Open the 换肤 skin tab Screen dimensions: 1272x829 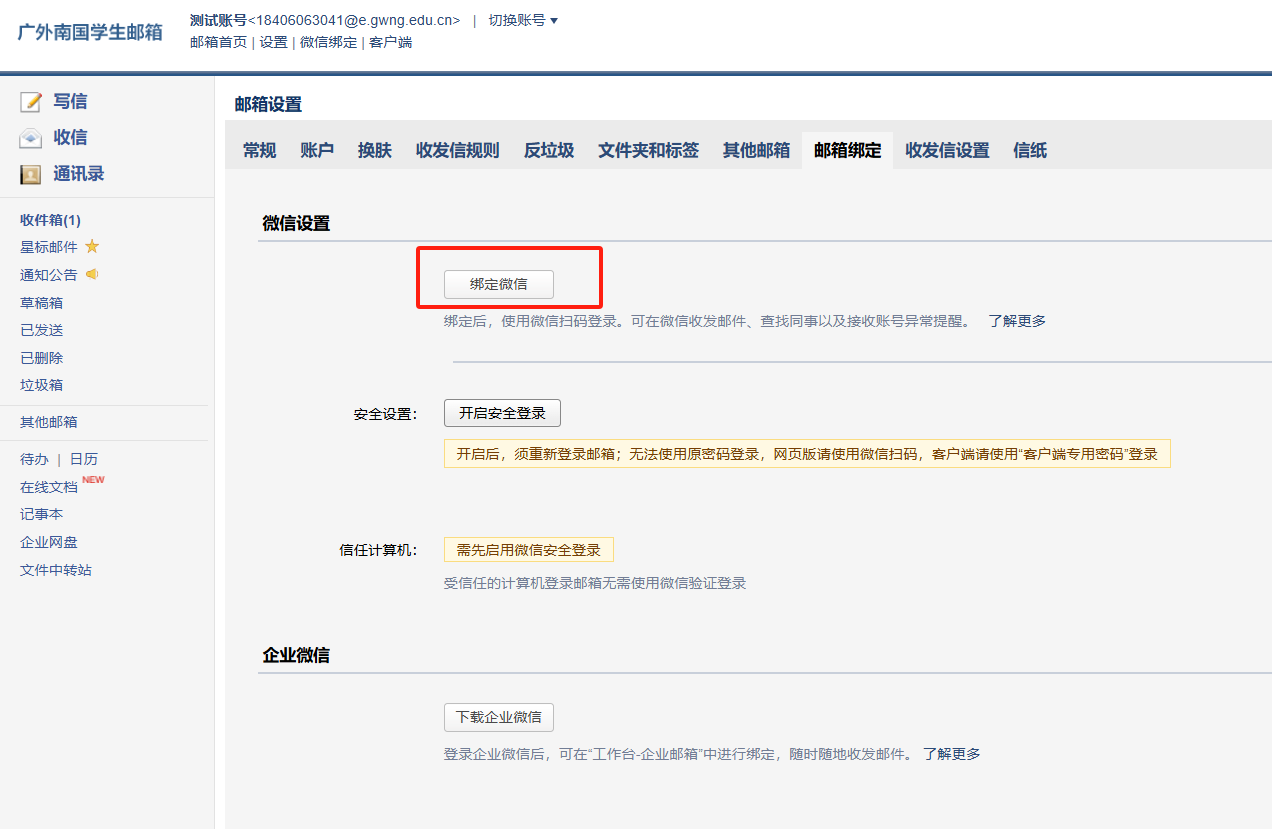375,150
